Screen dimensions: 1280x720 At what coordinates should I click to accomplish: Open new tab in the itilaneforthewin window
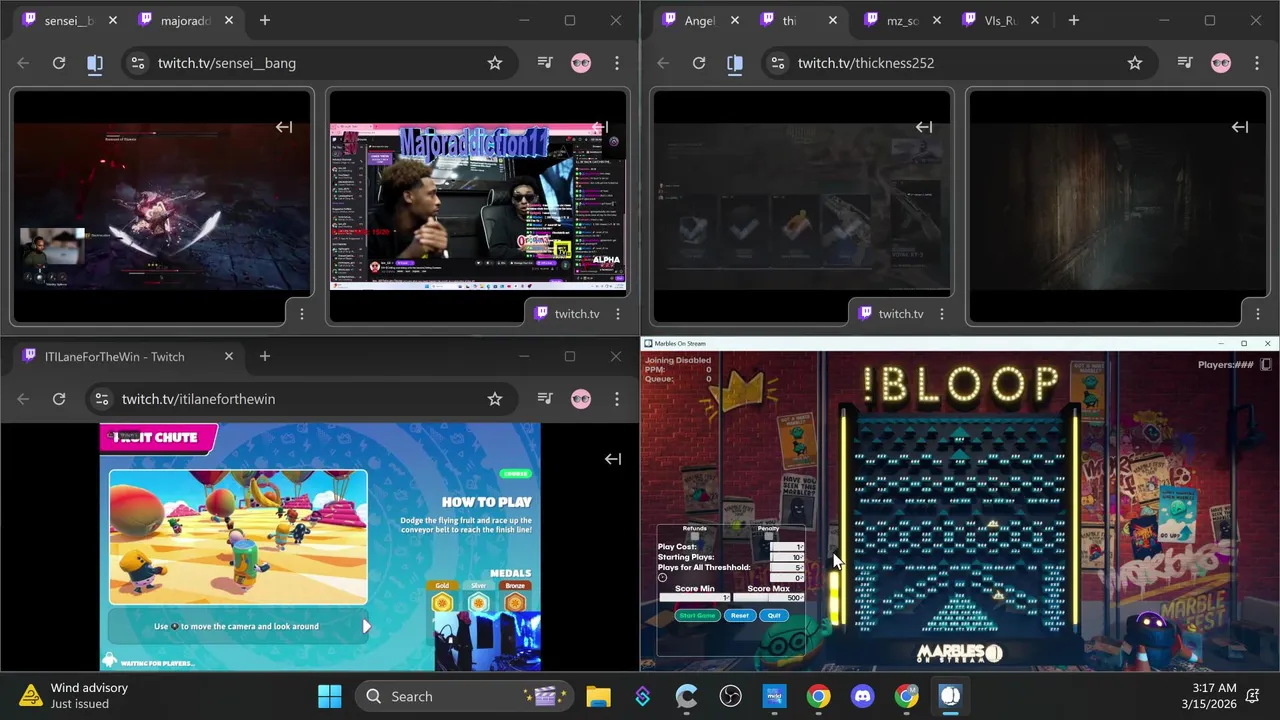[265, 357]
